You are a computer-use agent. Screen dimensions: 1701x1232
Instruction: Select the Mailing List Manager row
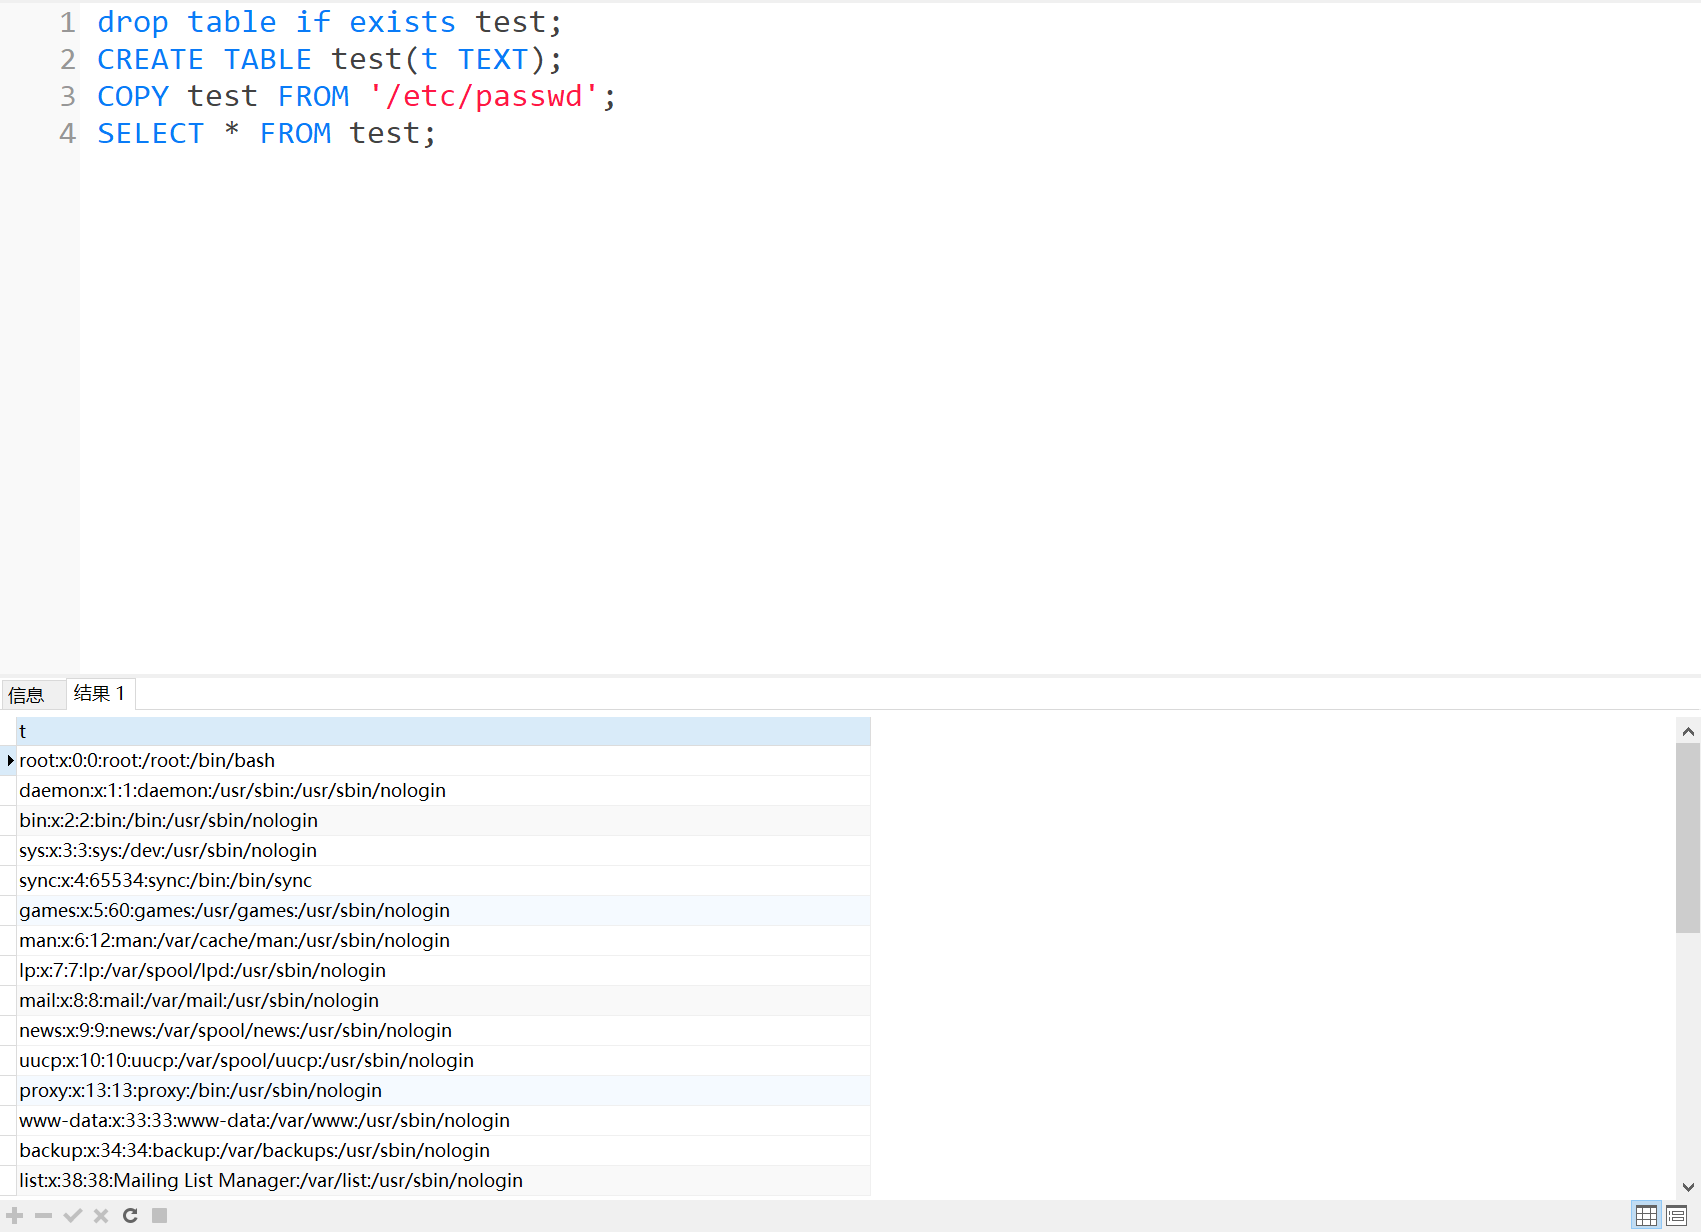click(443, 1181)
